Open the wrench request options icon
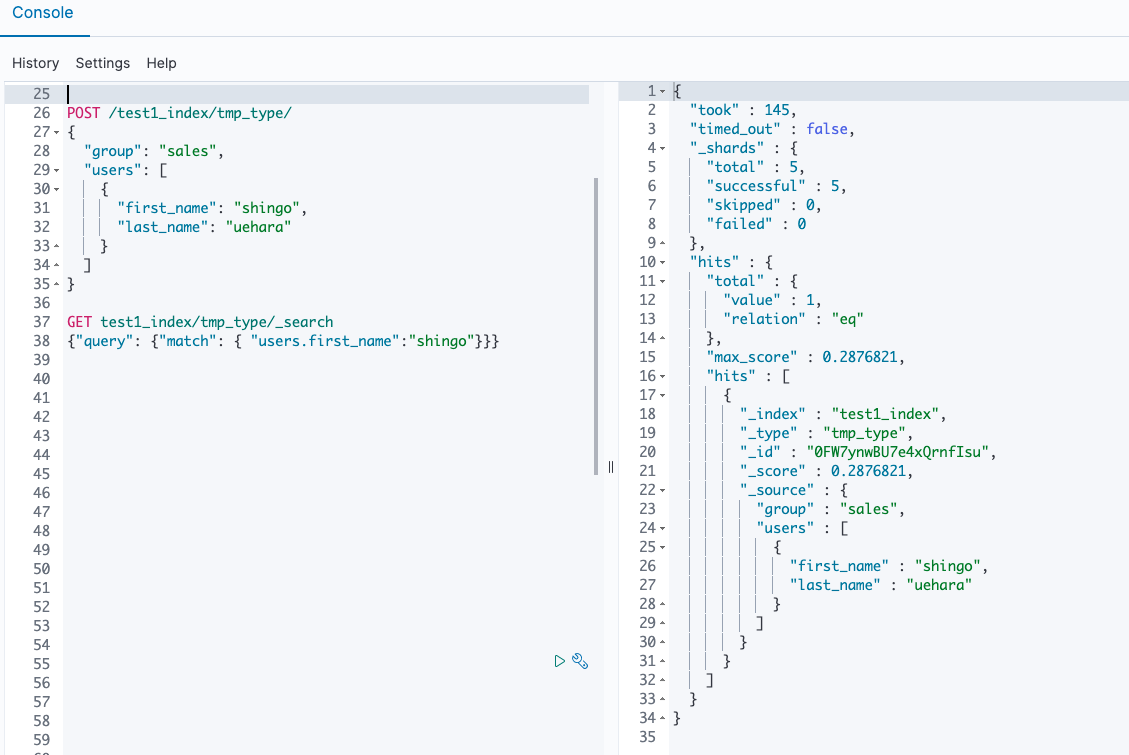This screenshot has height=755, width=1129. [x=580, y=661]
